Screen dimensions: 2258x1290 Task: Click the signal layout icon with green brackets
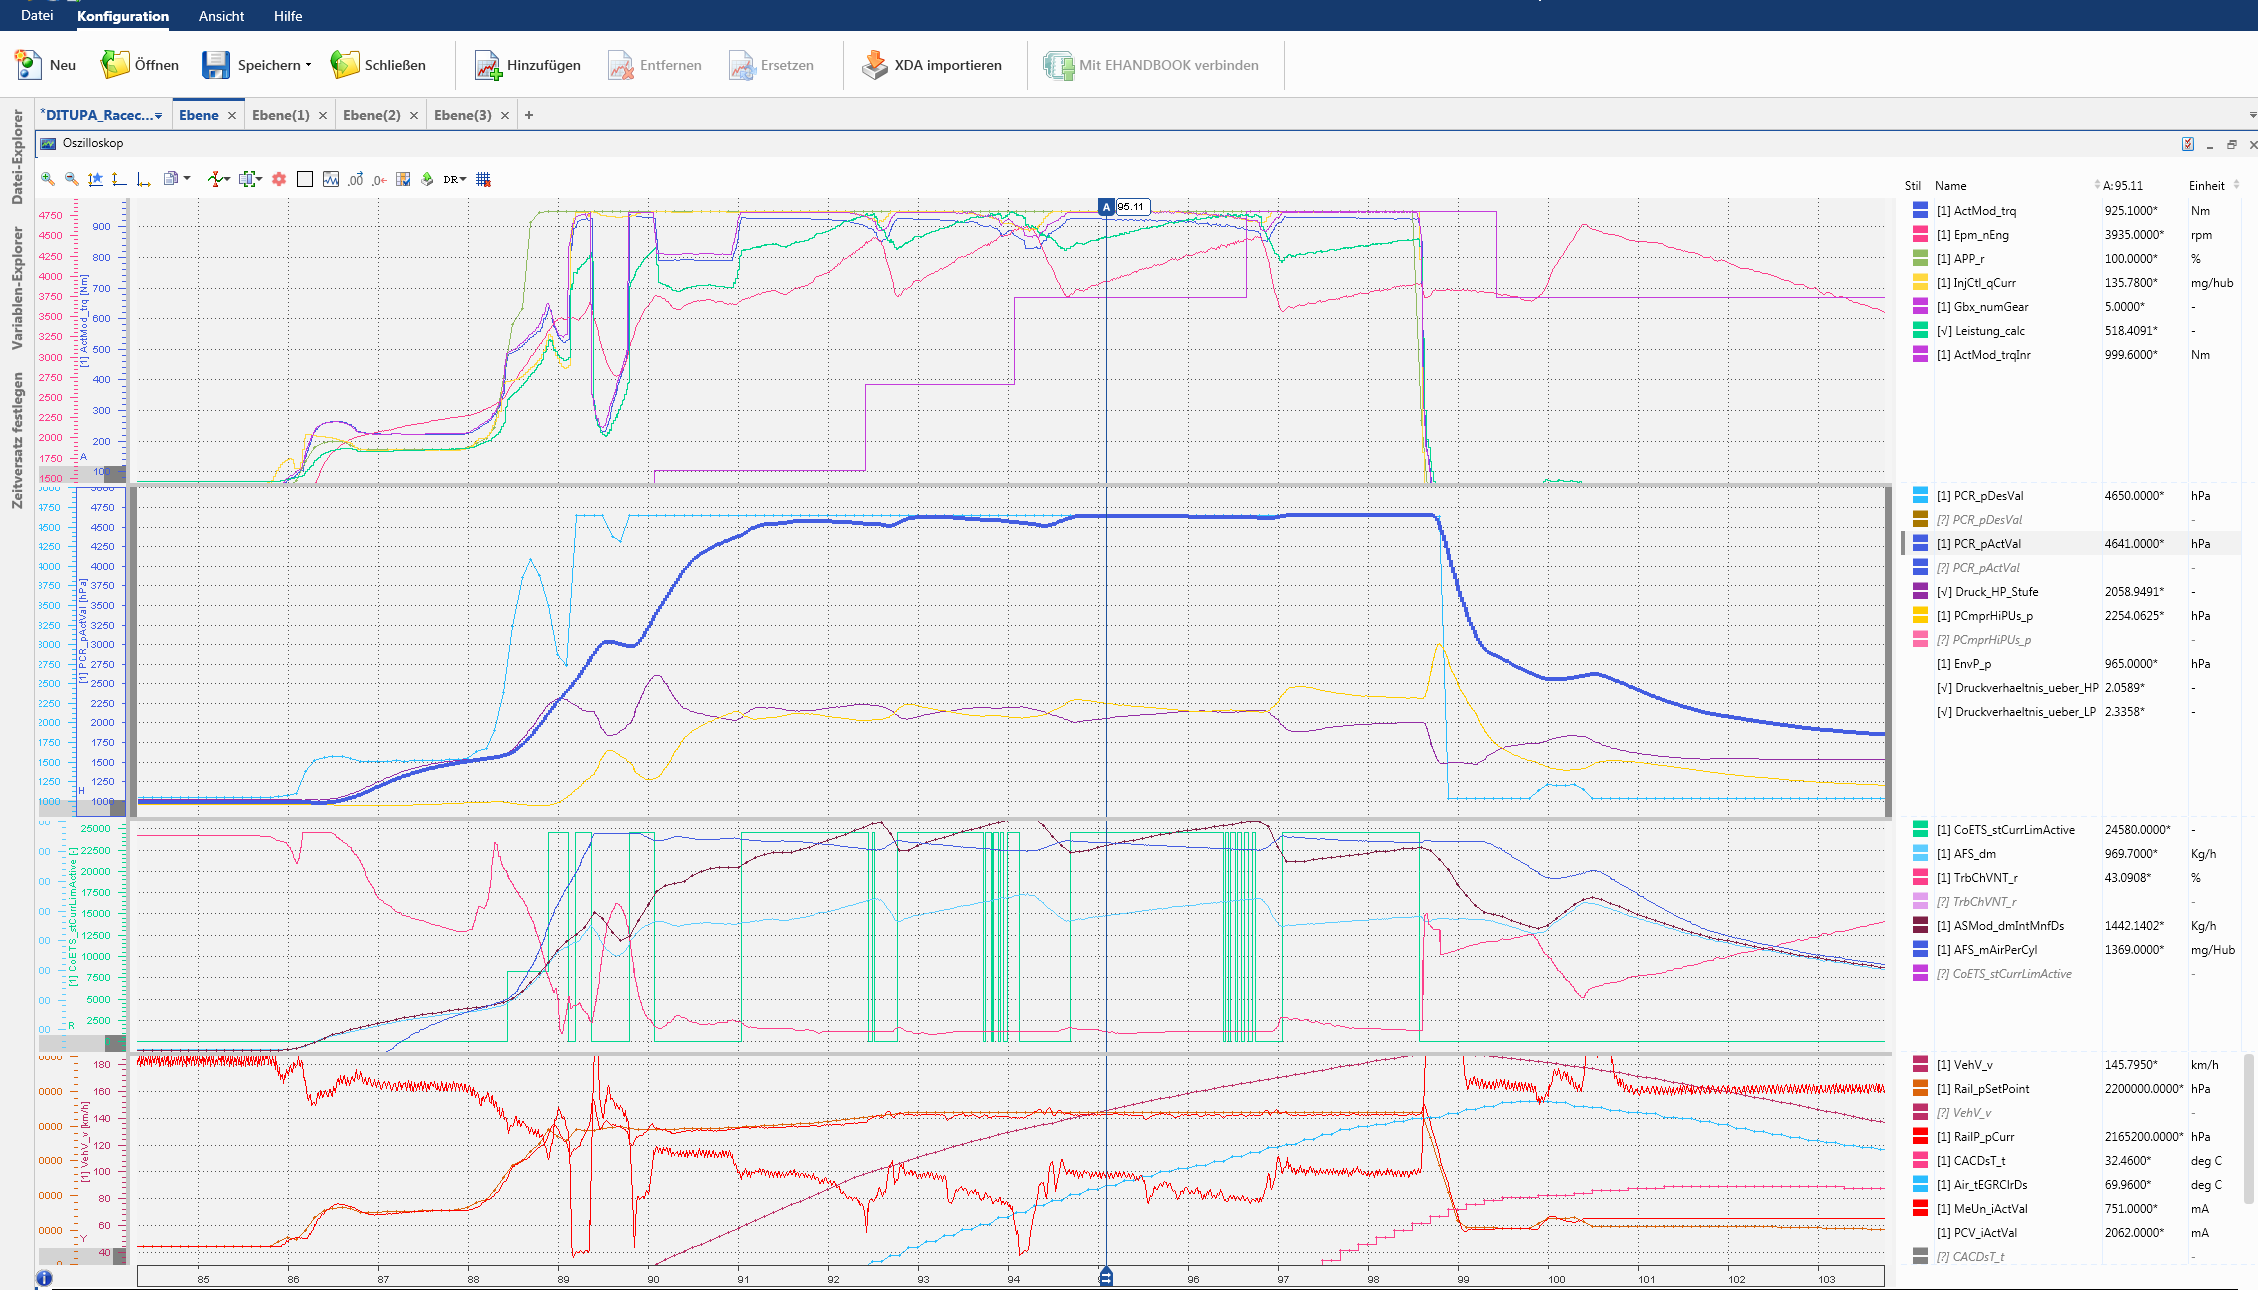(x=246, y=179)
